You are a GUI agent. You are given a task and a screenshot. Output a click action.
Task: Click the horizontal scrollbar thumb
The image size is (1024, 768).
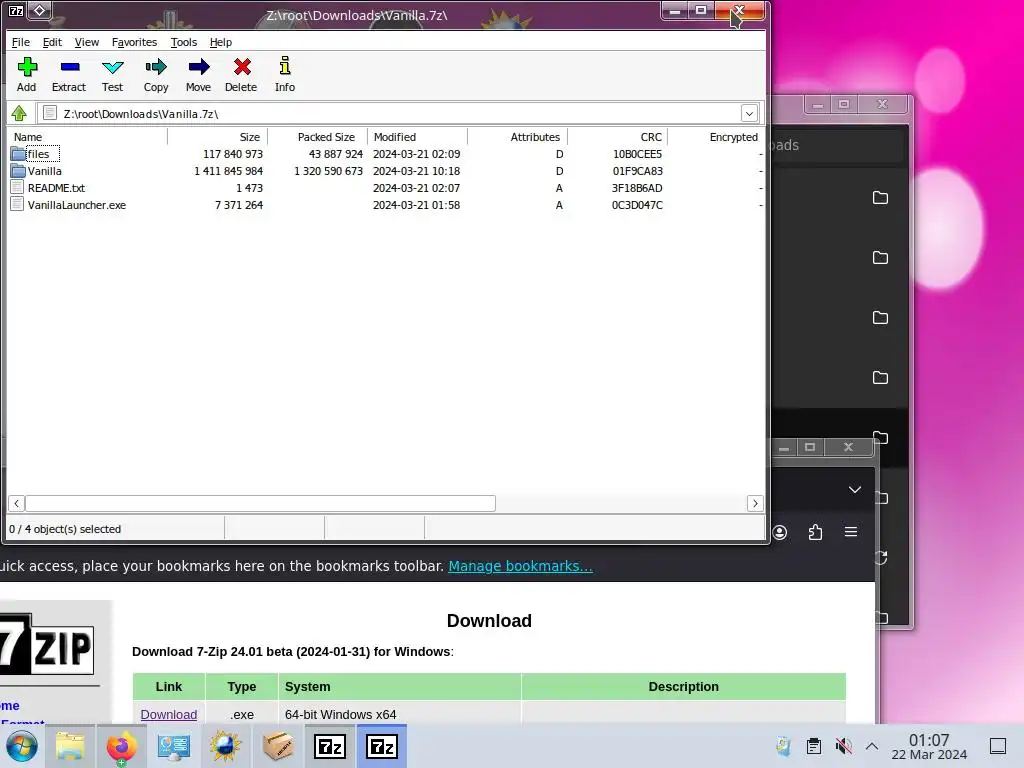click(x=261, y=504)
